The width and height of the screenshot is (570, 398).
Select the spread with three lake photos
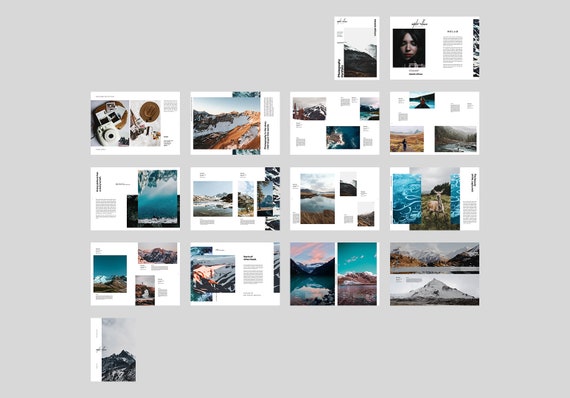235,199
